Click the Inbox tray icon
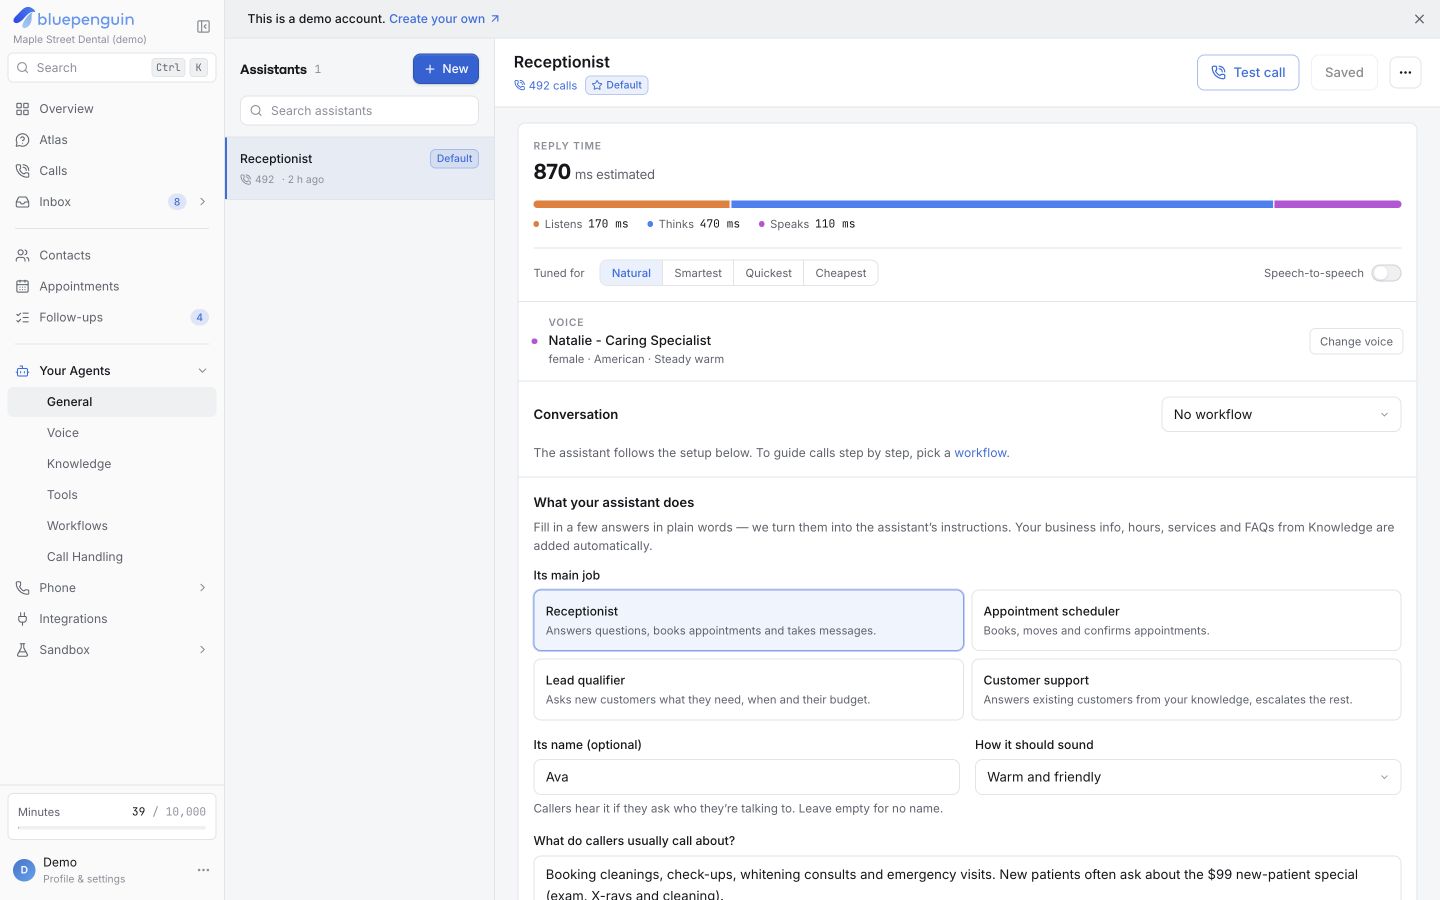The height and width of the screenshot is (900, 1440). click(x=22, y=202)
